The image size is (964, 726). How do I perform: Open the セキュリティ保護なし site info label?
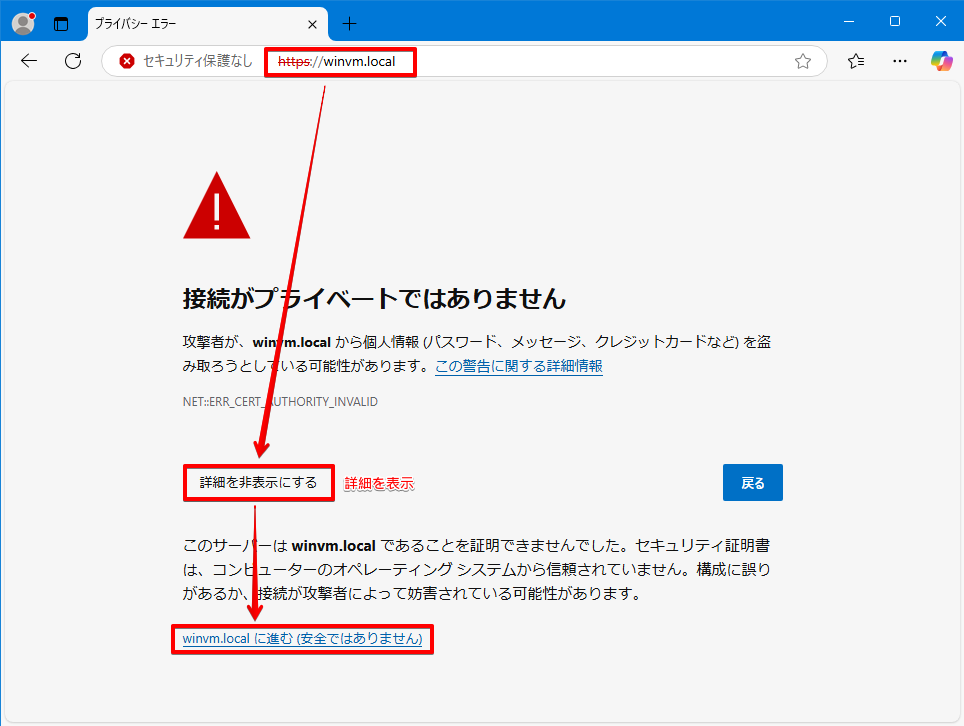pyautogui.click(x=197, y=61)
